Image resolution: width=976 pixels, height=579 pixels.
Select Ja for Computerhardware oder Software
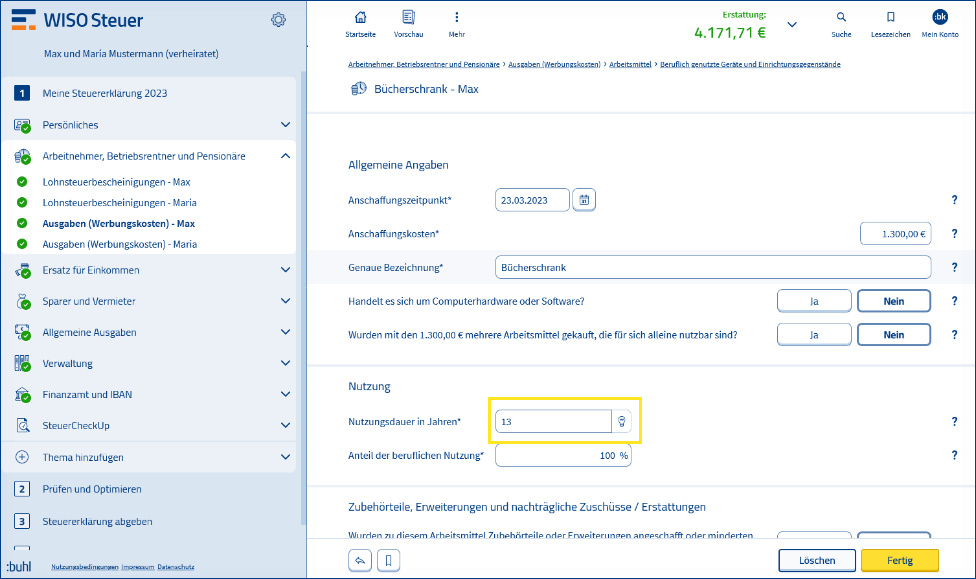(x=815, y=300)
